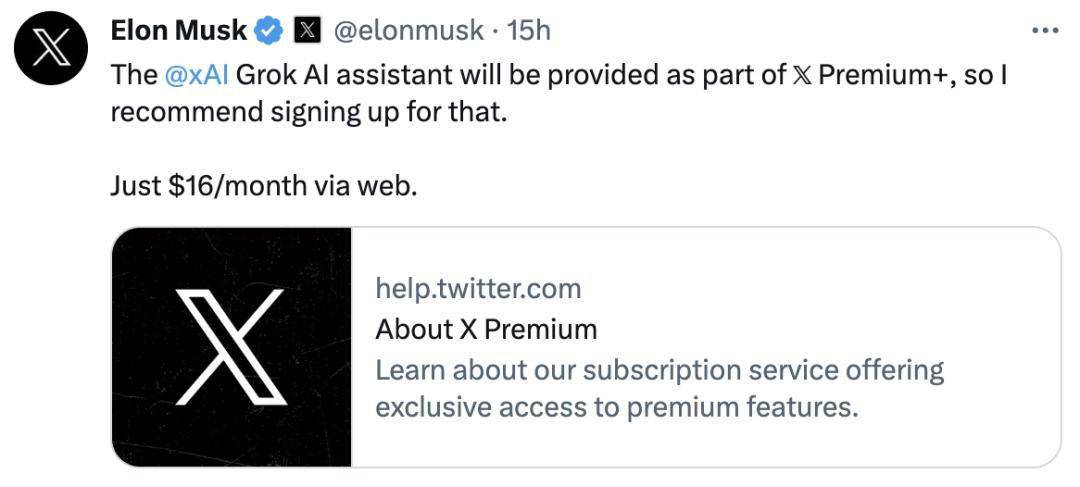The image size is (1080, 487).
Task: Click 'recommend signing up for that.' text
Action: point(309,112)
